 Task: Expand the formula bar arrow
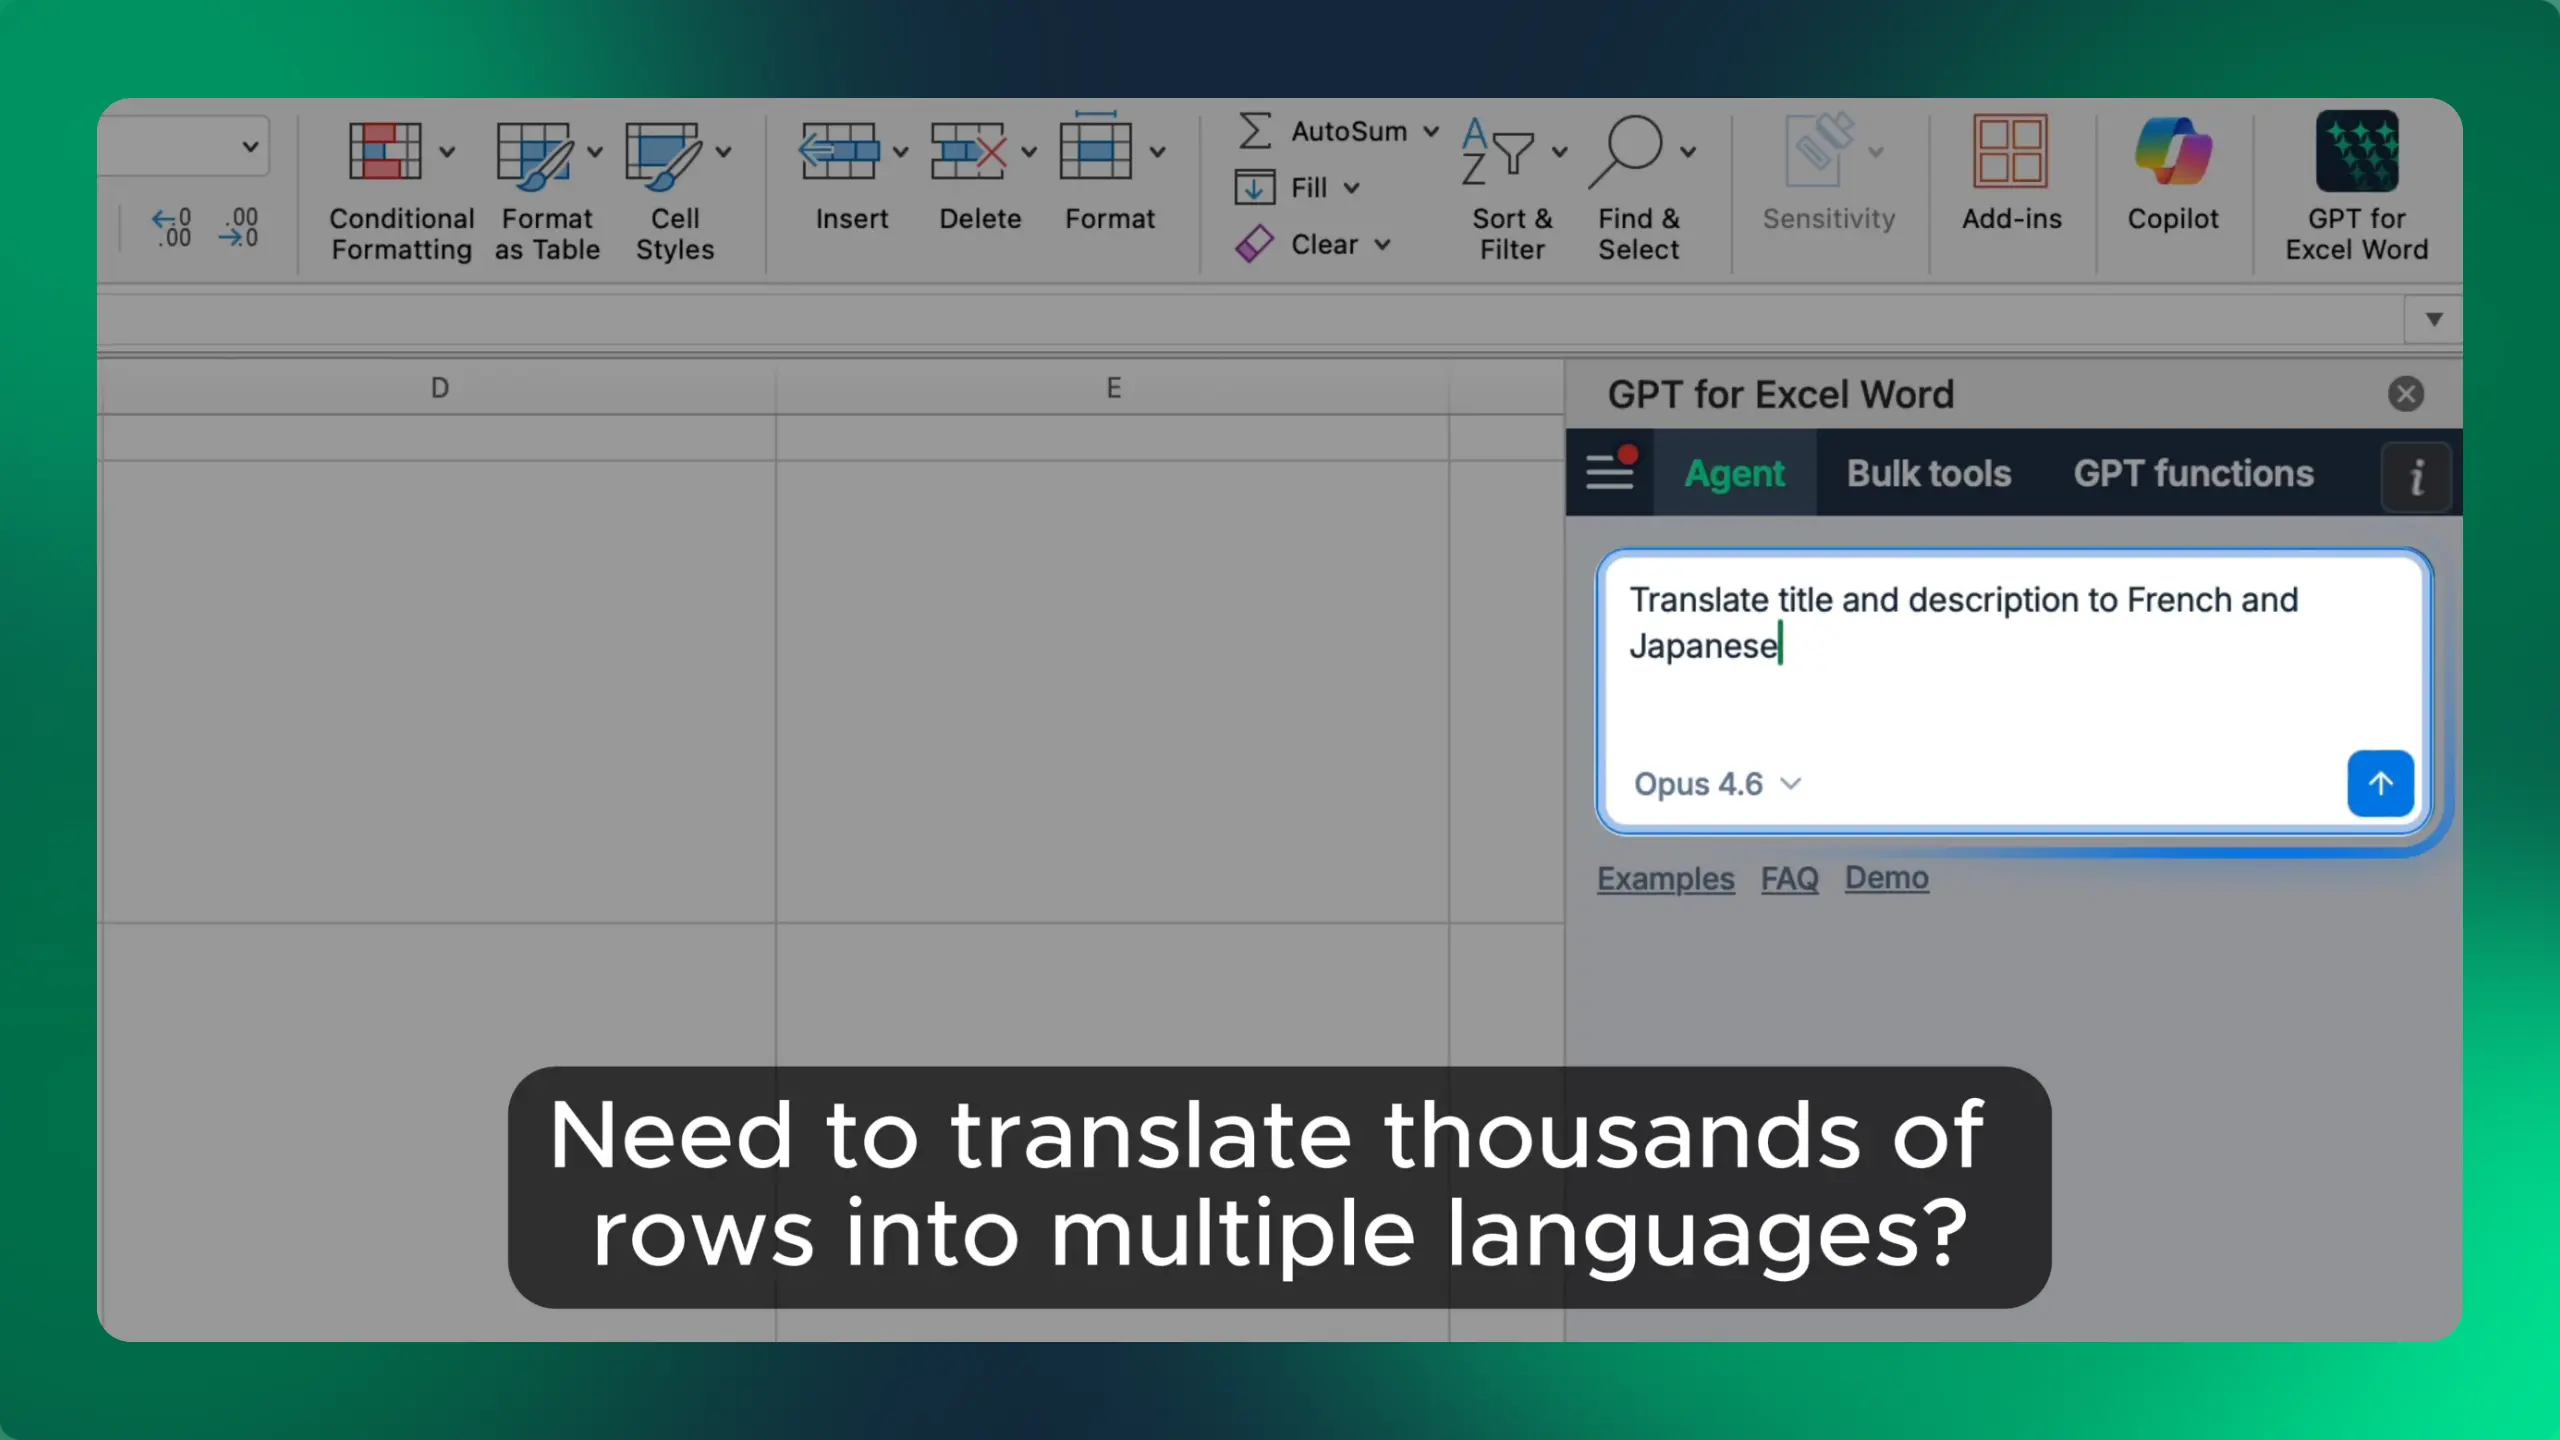[x=2434, y=319]
